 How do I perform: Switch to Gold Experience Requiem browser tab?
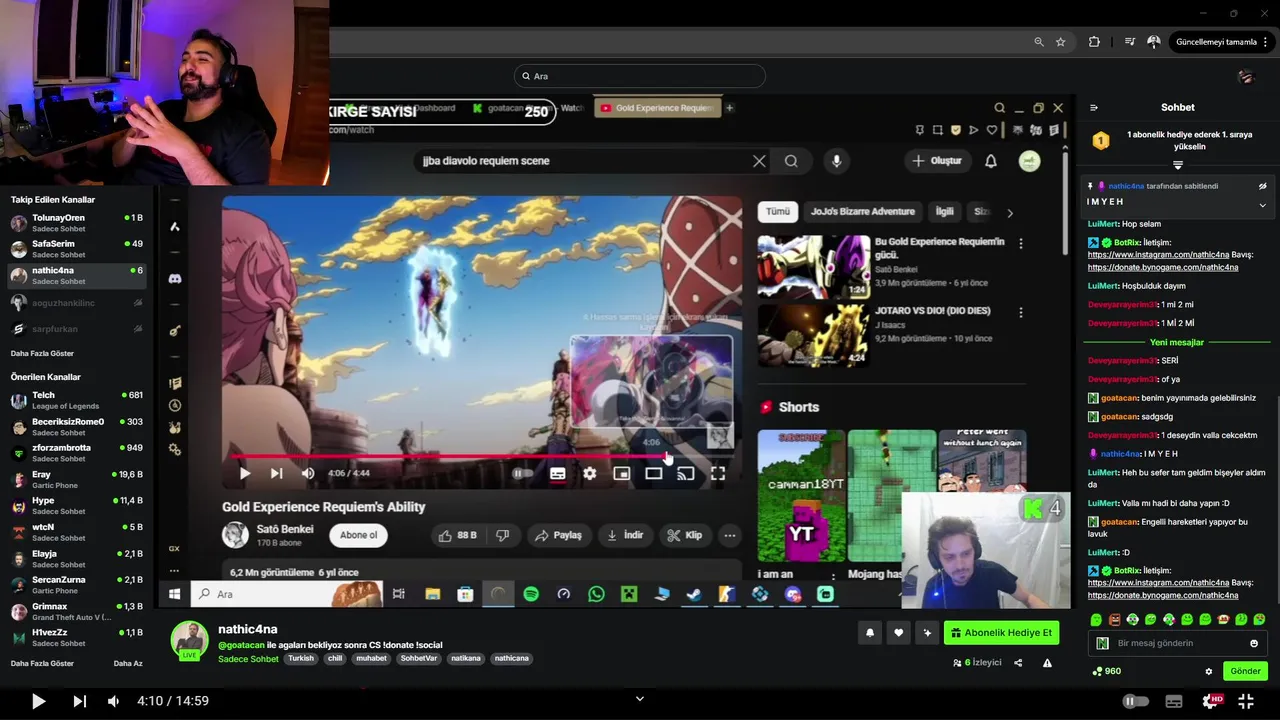(x=657, y=108)
